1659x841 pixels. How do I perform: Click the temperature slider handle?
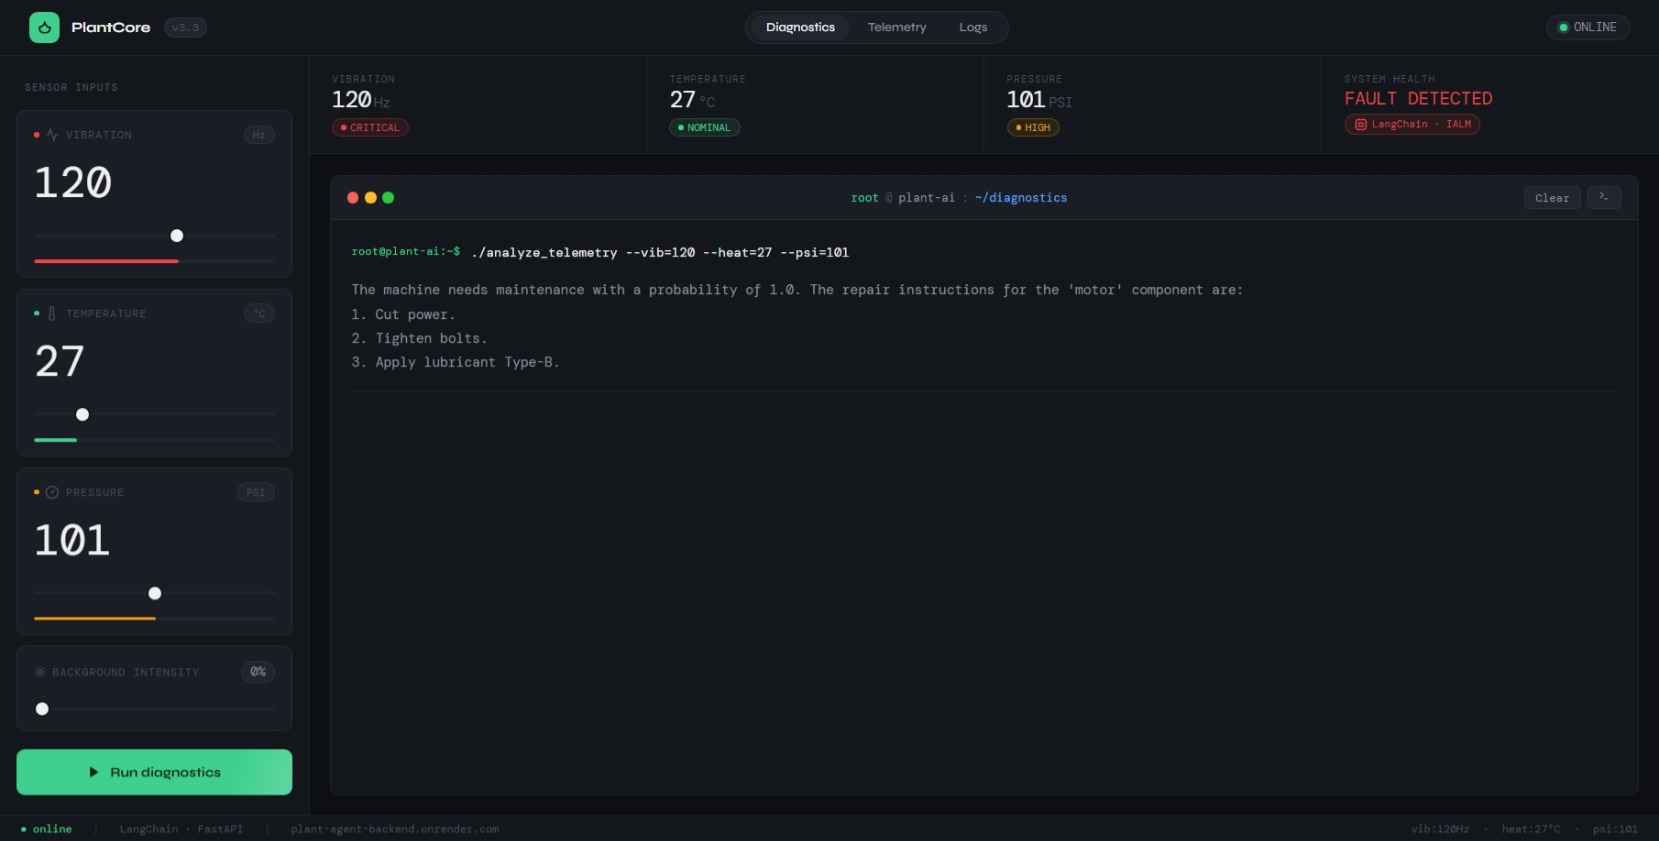pos(83,415)
